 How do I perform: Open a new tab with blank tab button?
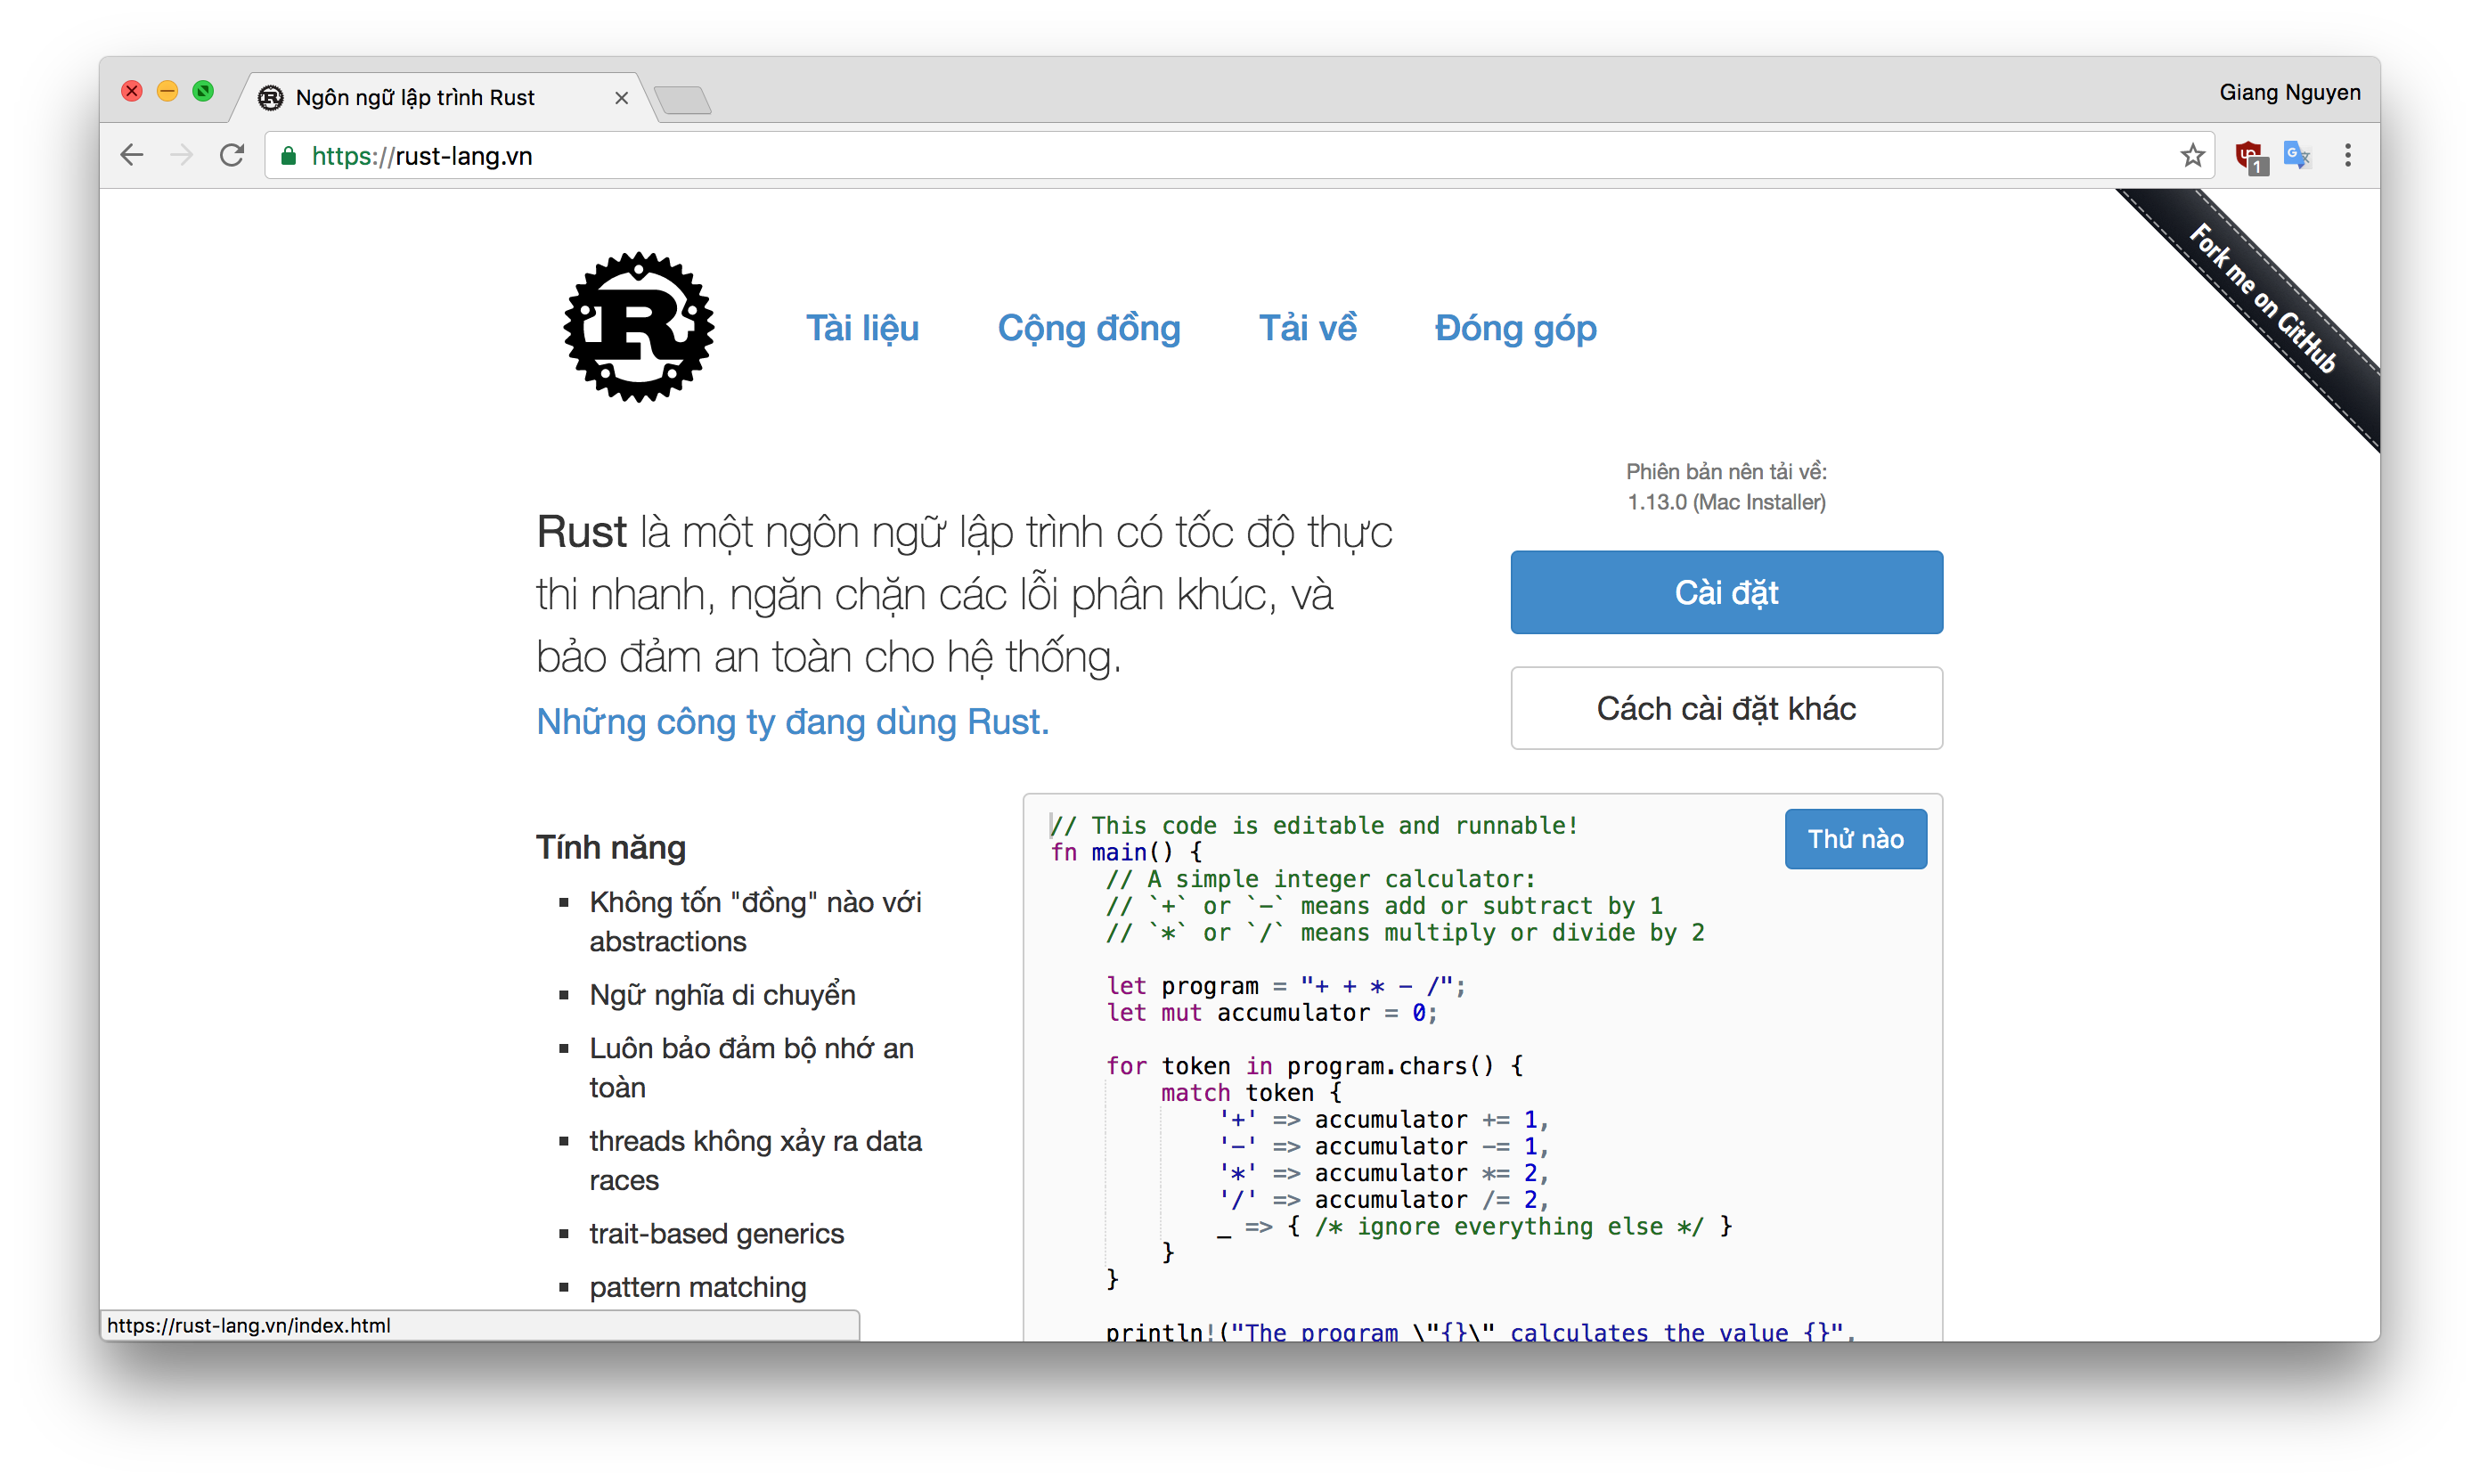click(x=683, y=100)
